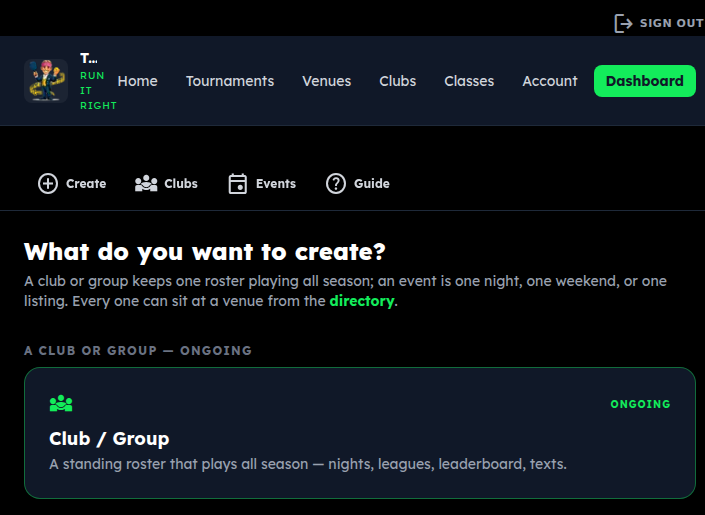The width and height of the screenshot is (705, 515).
Task: Switch to the Clubs dashboard tab label
Action: tap(181, 184)
